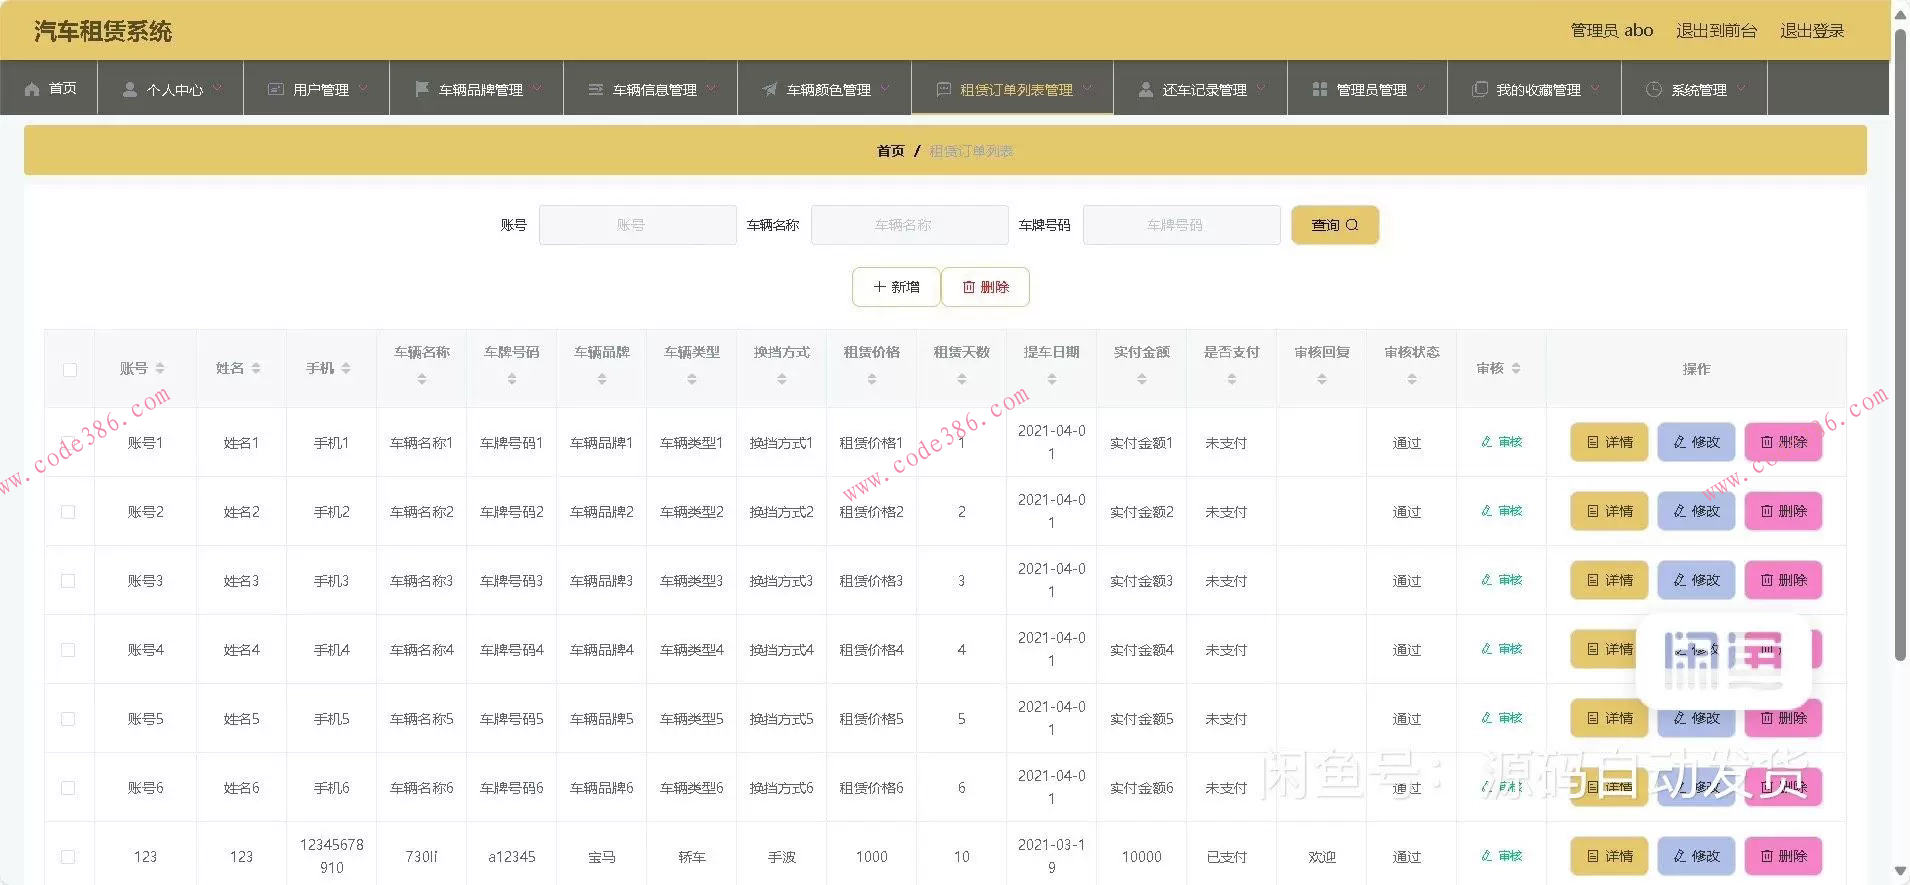
Task: Toggle the select-all checkbox in table header
Action: (70, 369)
